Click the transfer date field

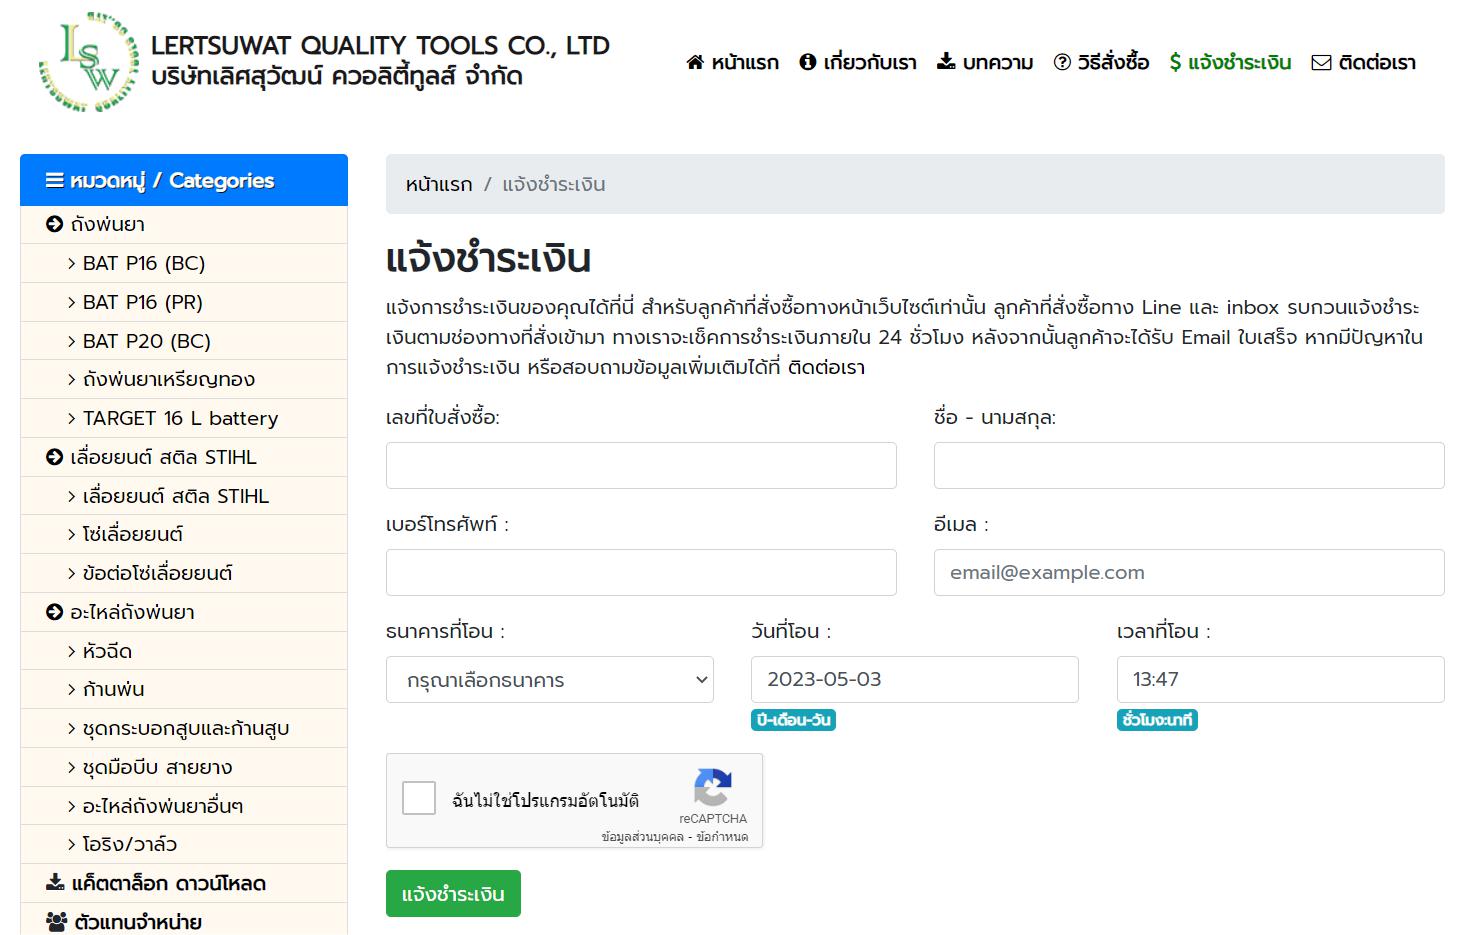point(914,680)
